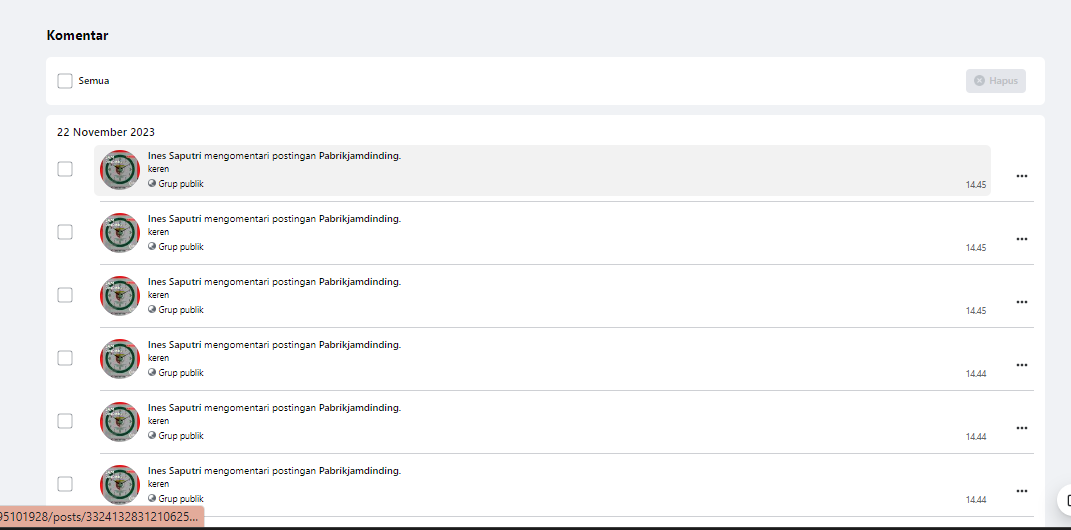
Task: Tick the Semua select-all checkbox
Action: coord(65,81)
